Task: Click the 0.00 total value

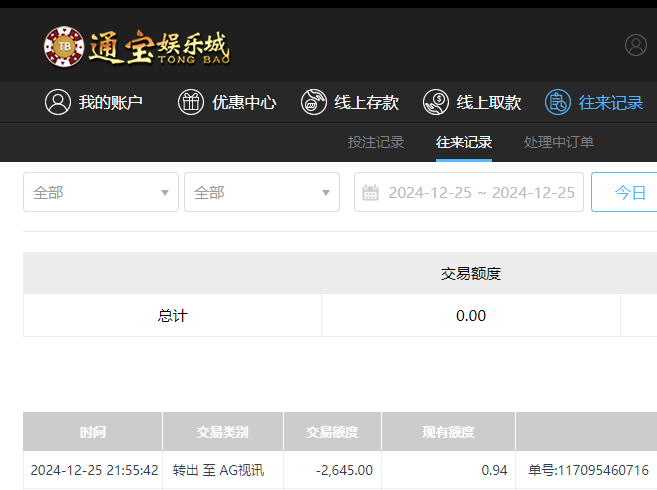Action: coord(471,315)
